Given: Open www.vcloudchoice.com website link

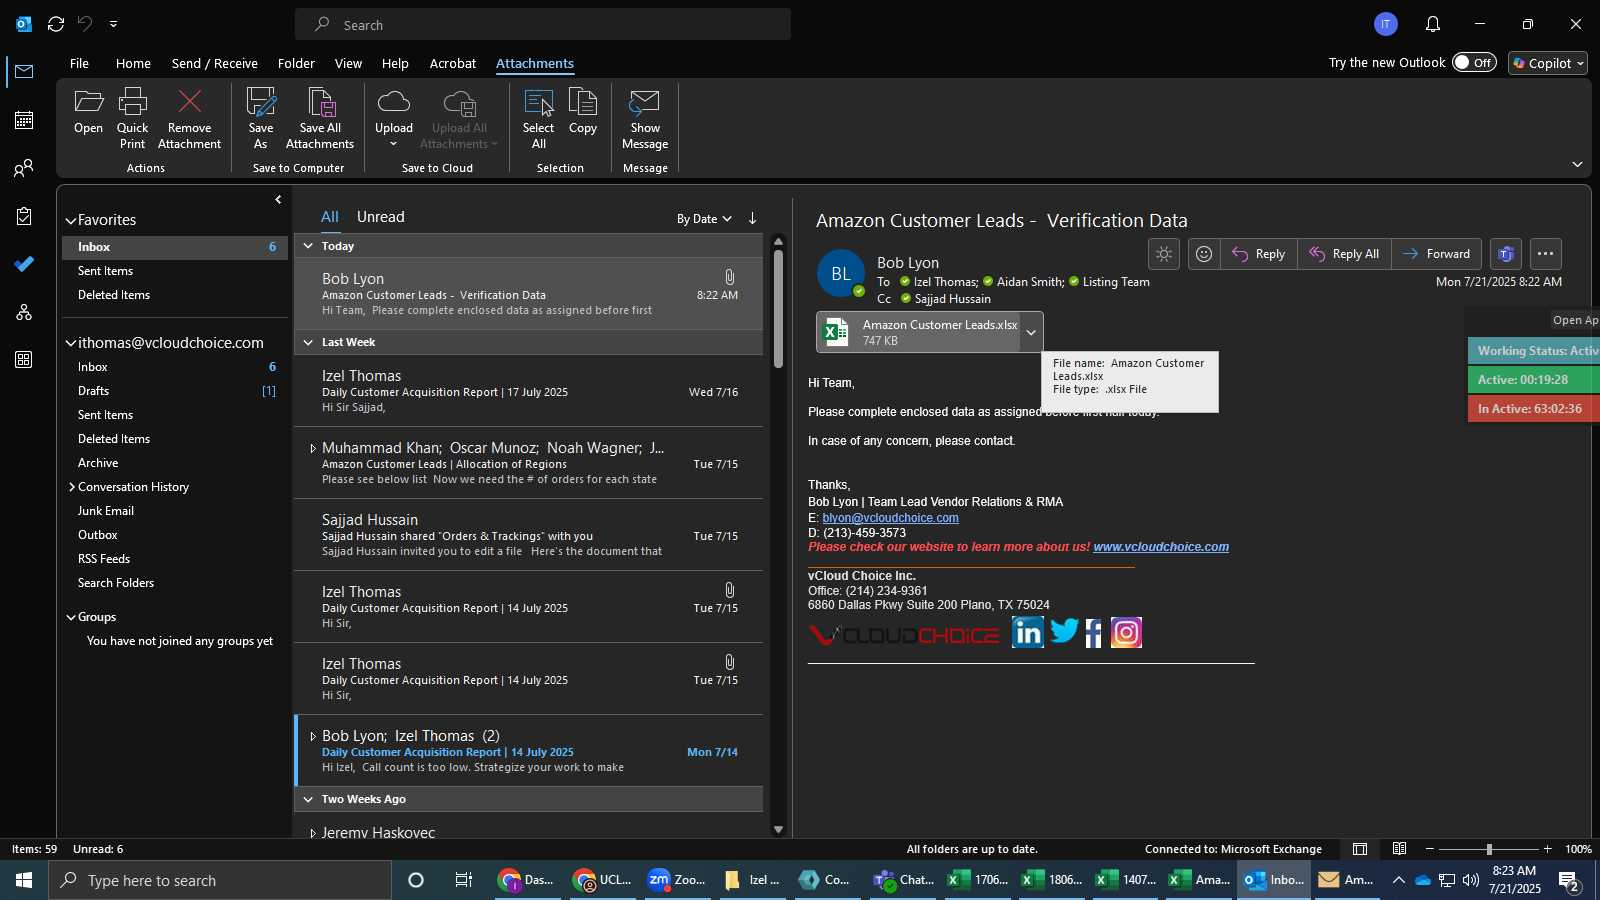Looking at the screenshot, I should pyautogui.click(x=1161, y=547).
